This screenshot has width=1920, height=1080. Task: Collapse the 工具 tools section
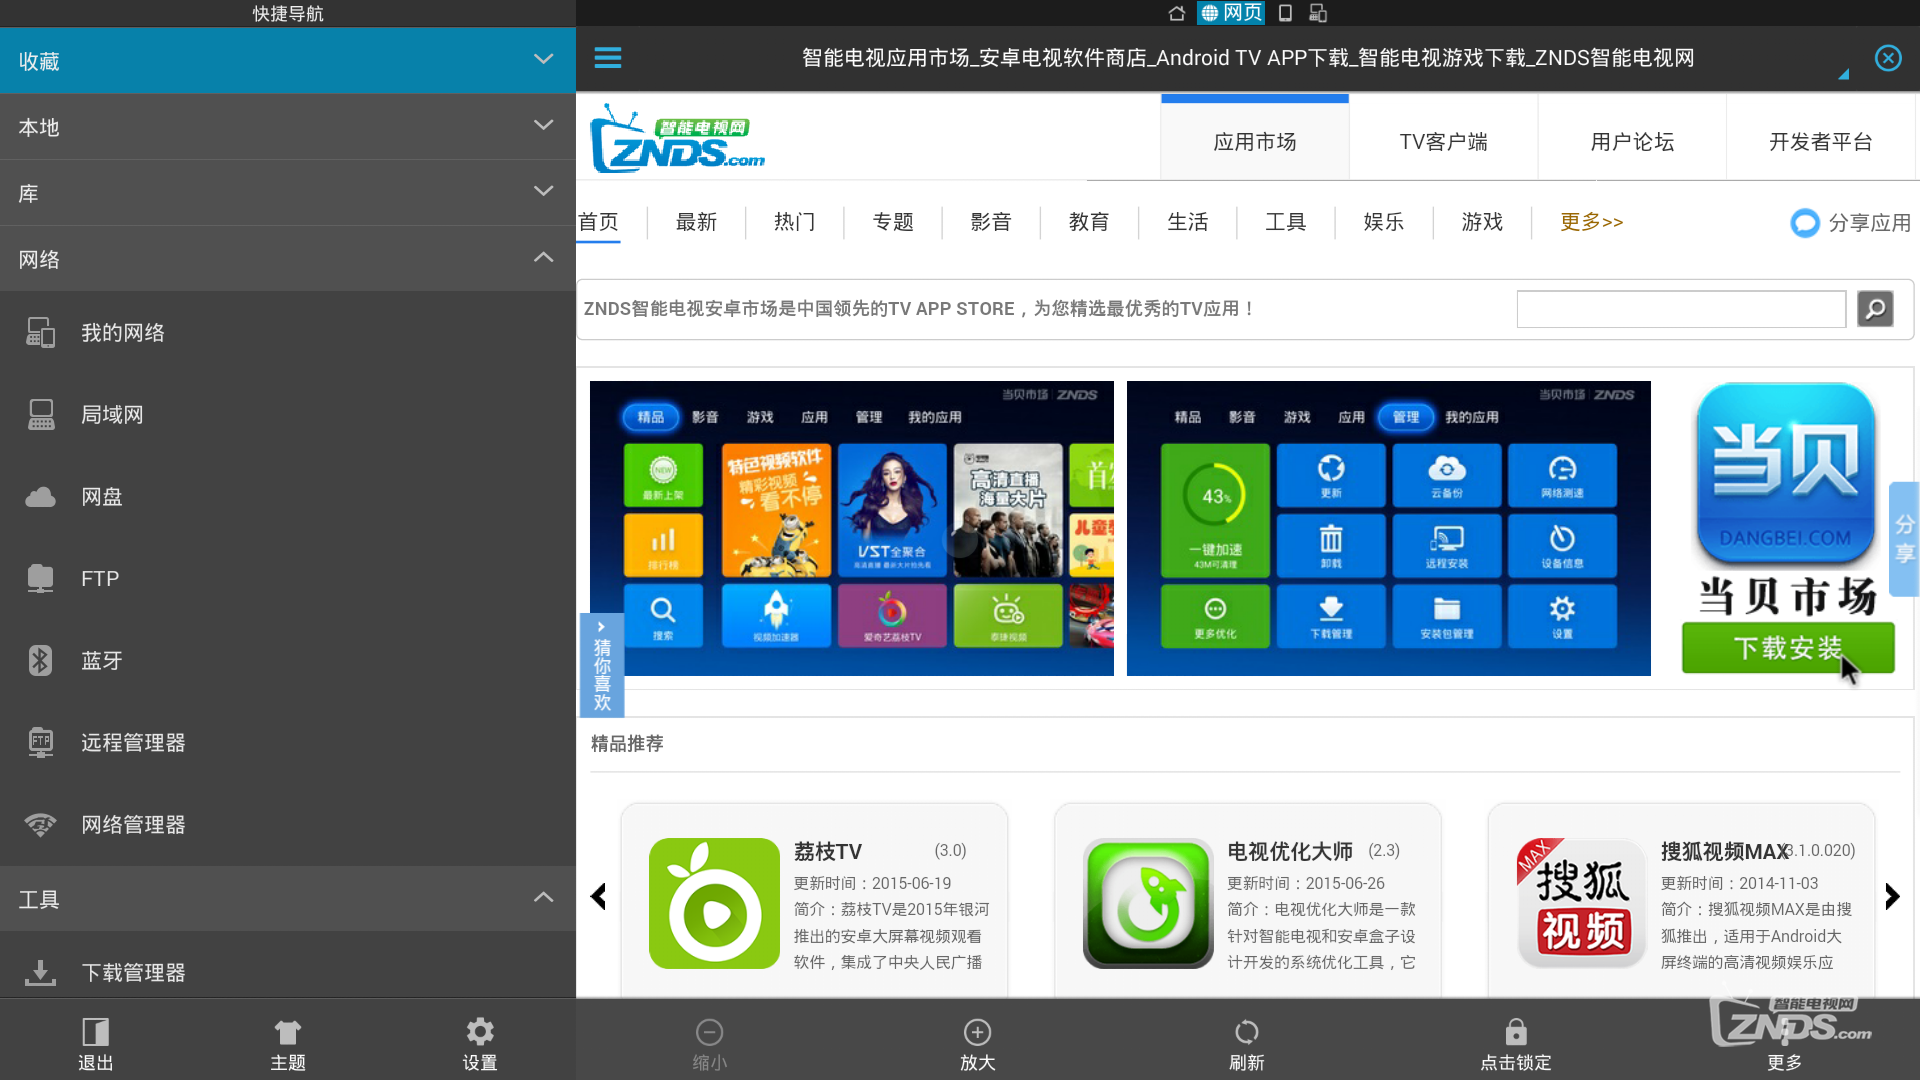pos(288,899)
